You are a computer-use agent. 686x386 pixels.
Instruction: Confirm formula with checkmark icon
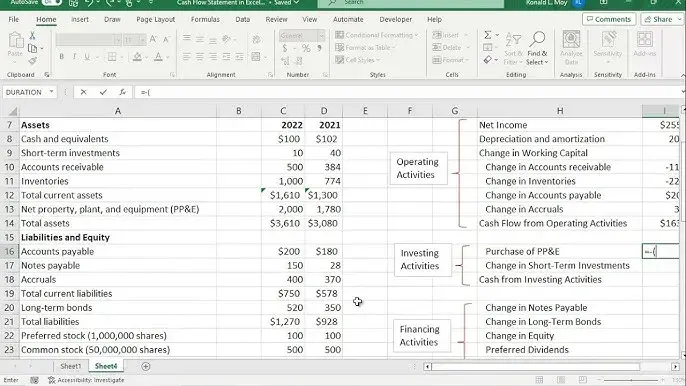103,92
